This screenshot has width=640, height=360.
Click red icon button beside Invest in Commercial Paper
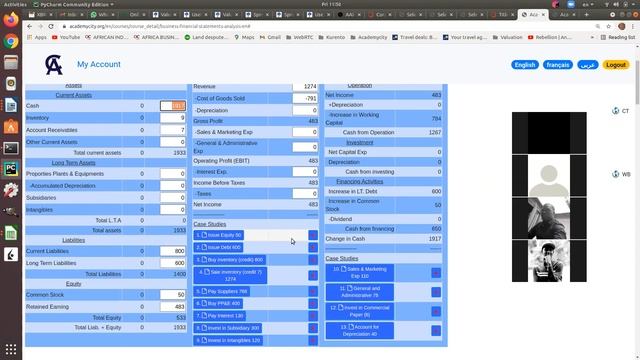[436, 311]
